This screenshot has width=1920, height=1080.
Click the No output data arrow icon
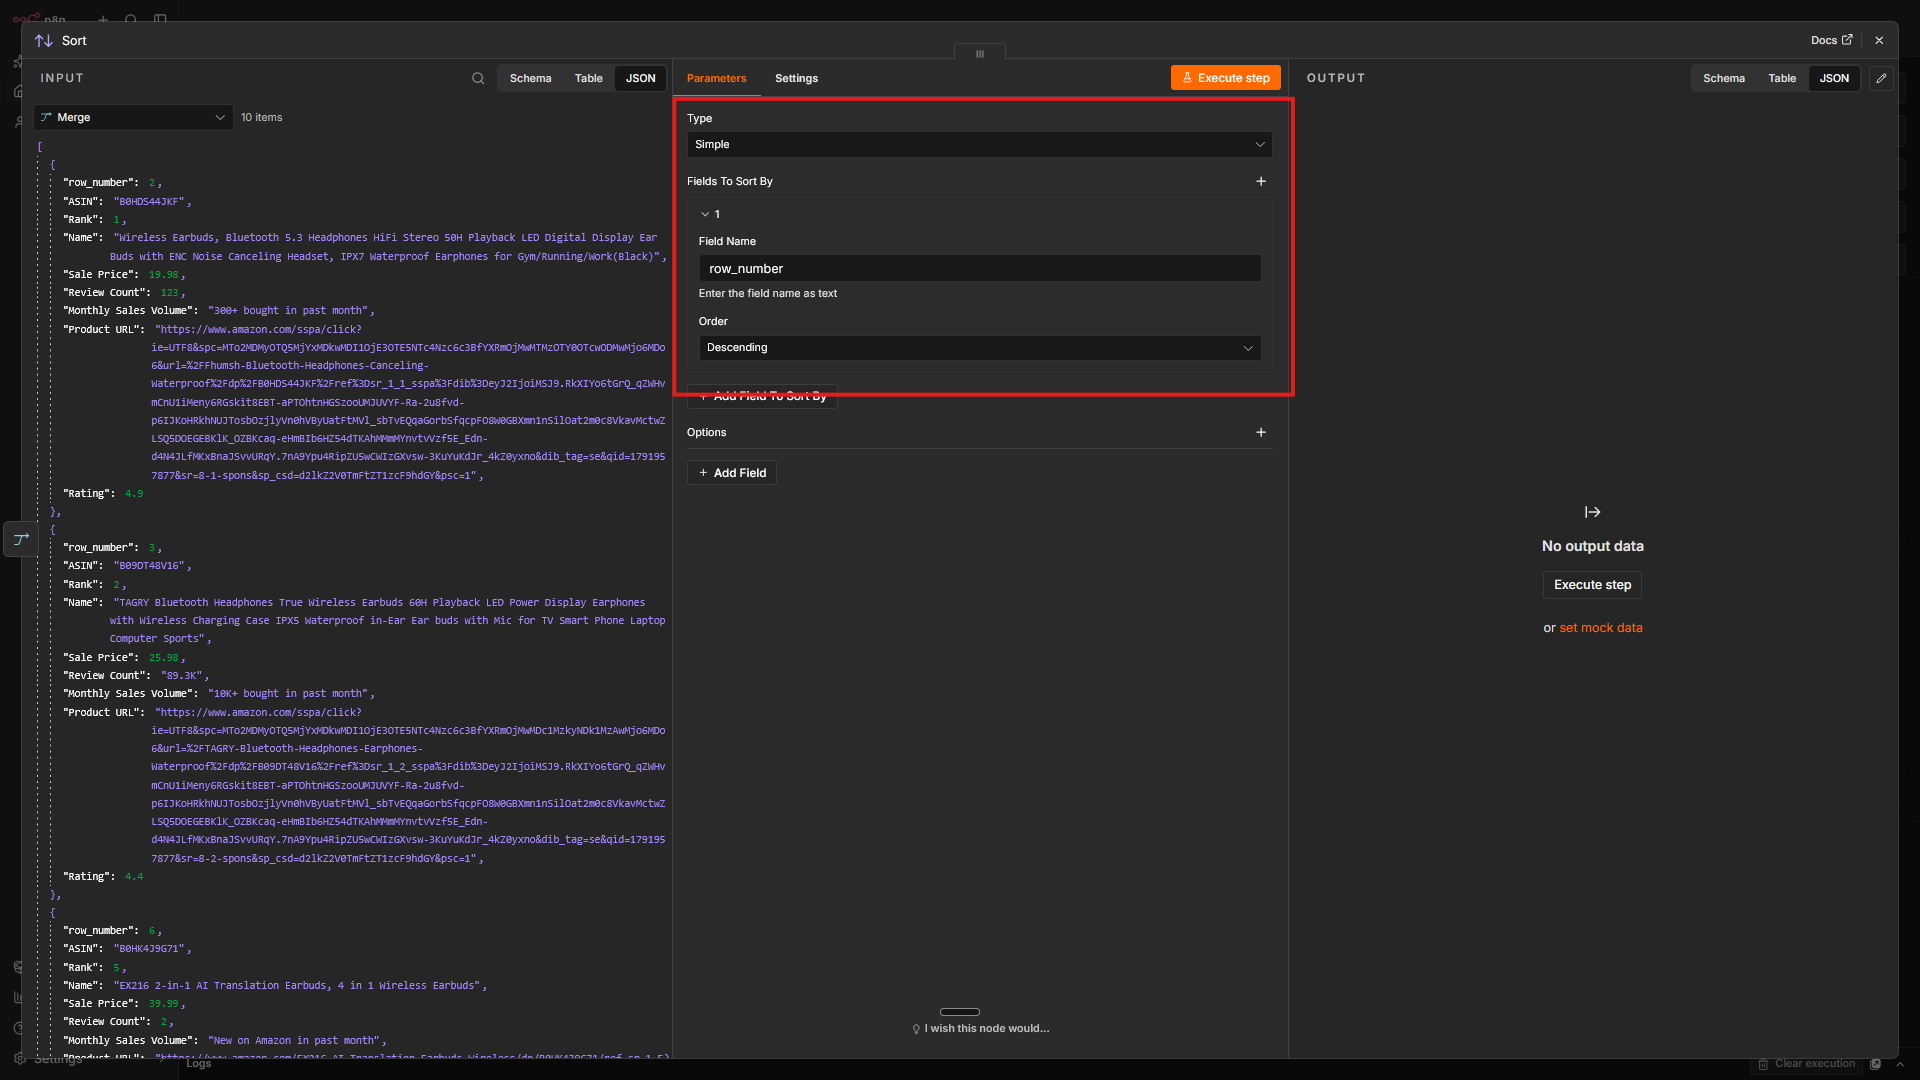click(1592, 512)
